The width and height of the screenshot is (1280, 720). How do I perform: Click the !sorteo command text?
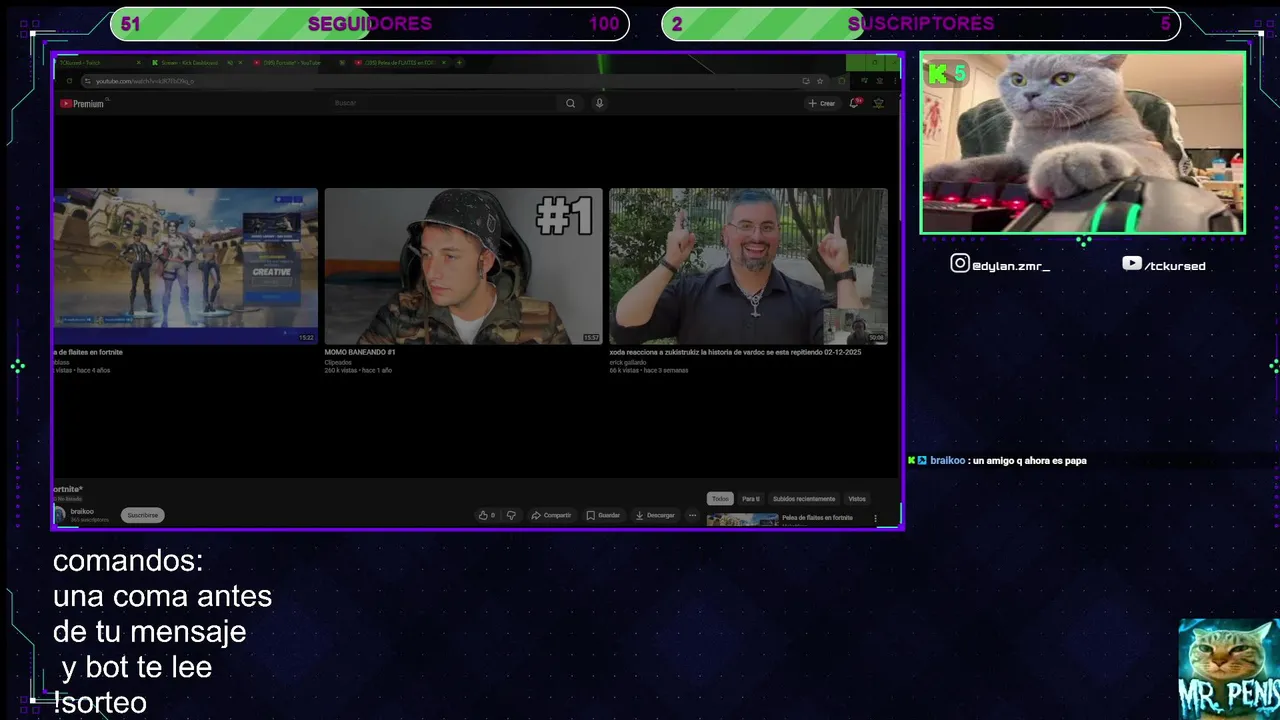pos(100,703)
